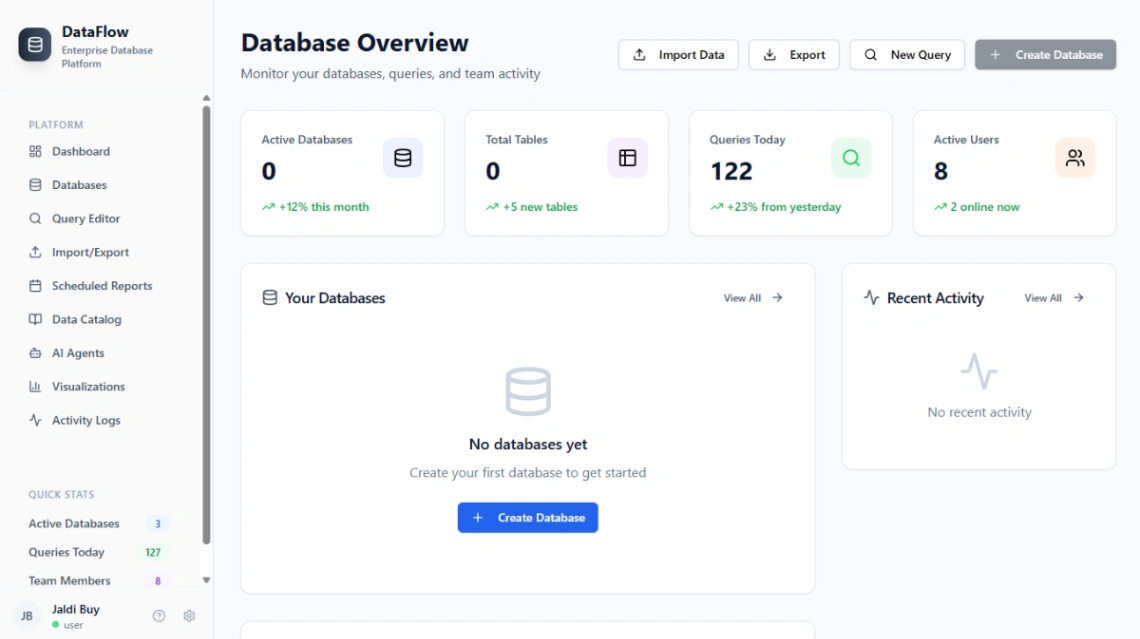Click the Databases cylinder icon in sidebar
Viewport: 1140px width, 639px height.
[x=35, y=185]
